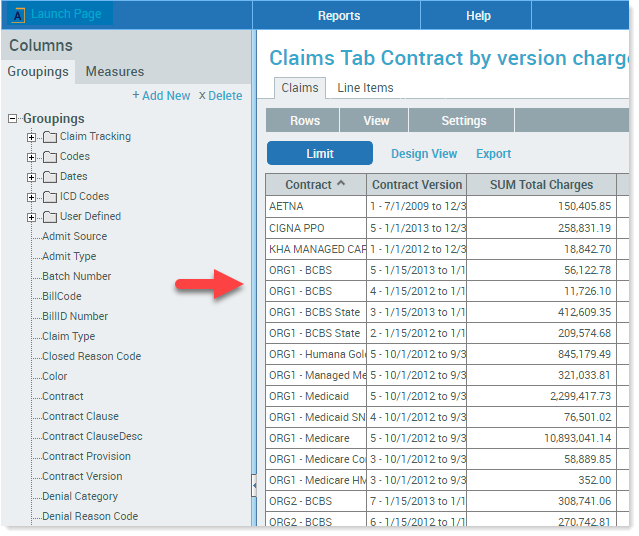Click the Launch Page app logo icon
This screenshot has height=536, width=639.
(x=18, y=15)
